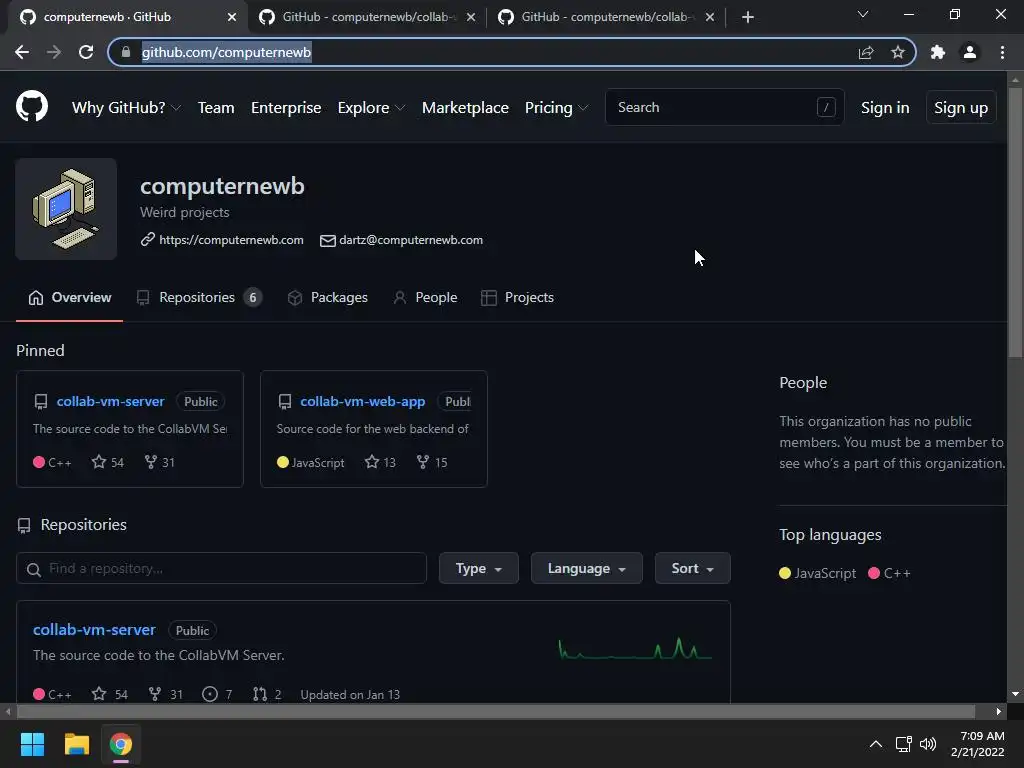1024x768 pixels.
Task: Expand the Why GitHub? menu
Action: click(126, 108)
